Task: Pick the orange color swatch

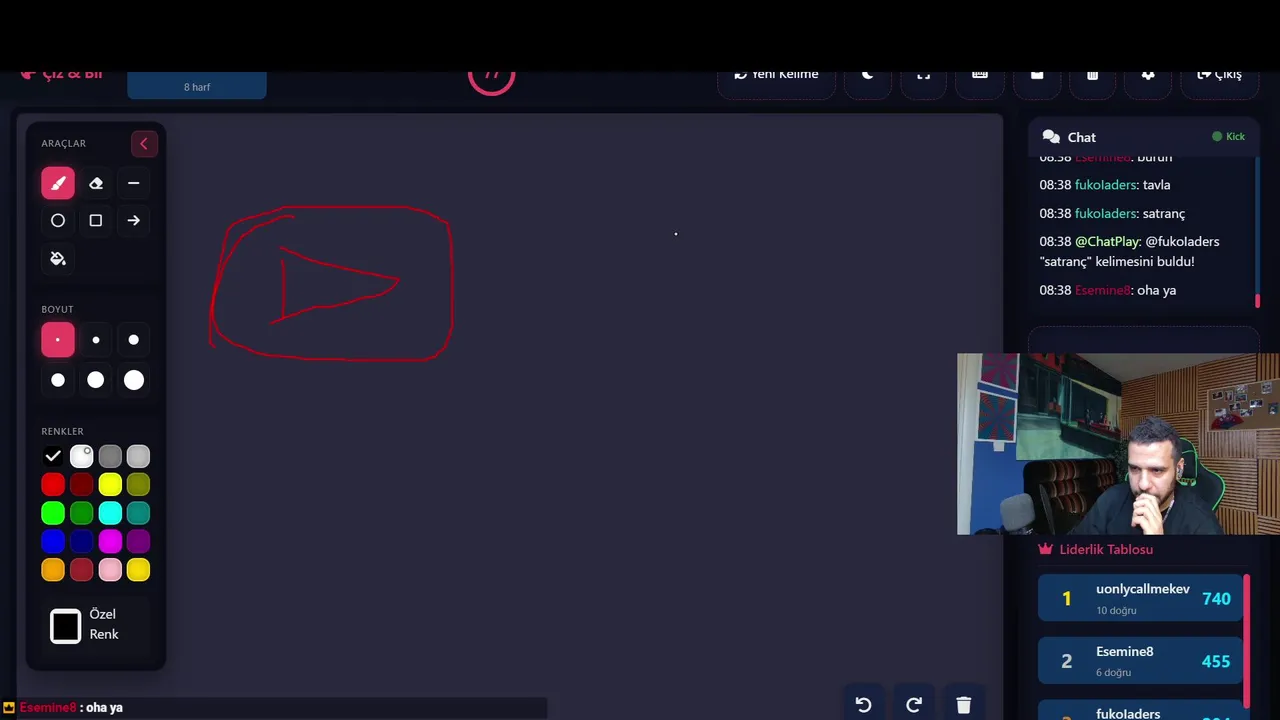Action: (x=53, y=570)
